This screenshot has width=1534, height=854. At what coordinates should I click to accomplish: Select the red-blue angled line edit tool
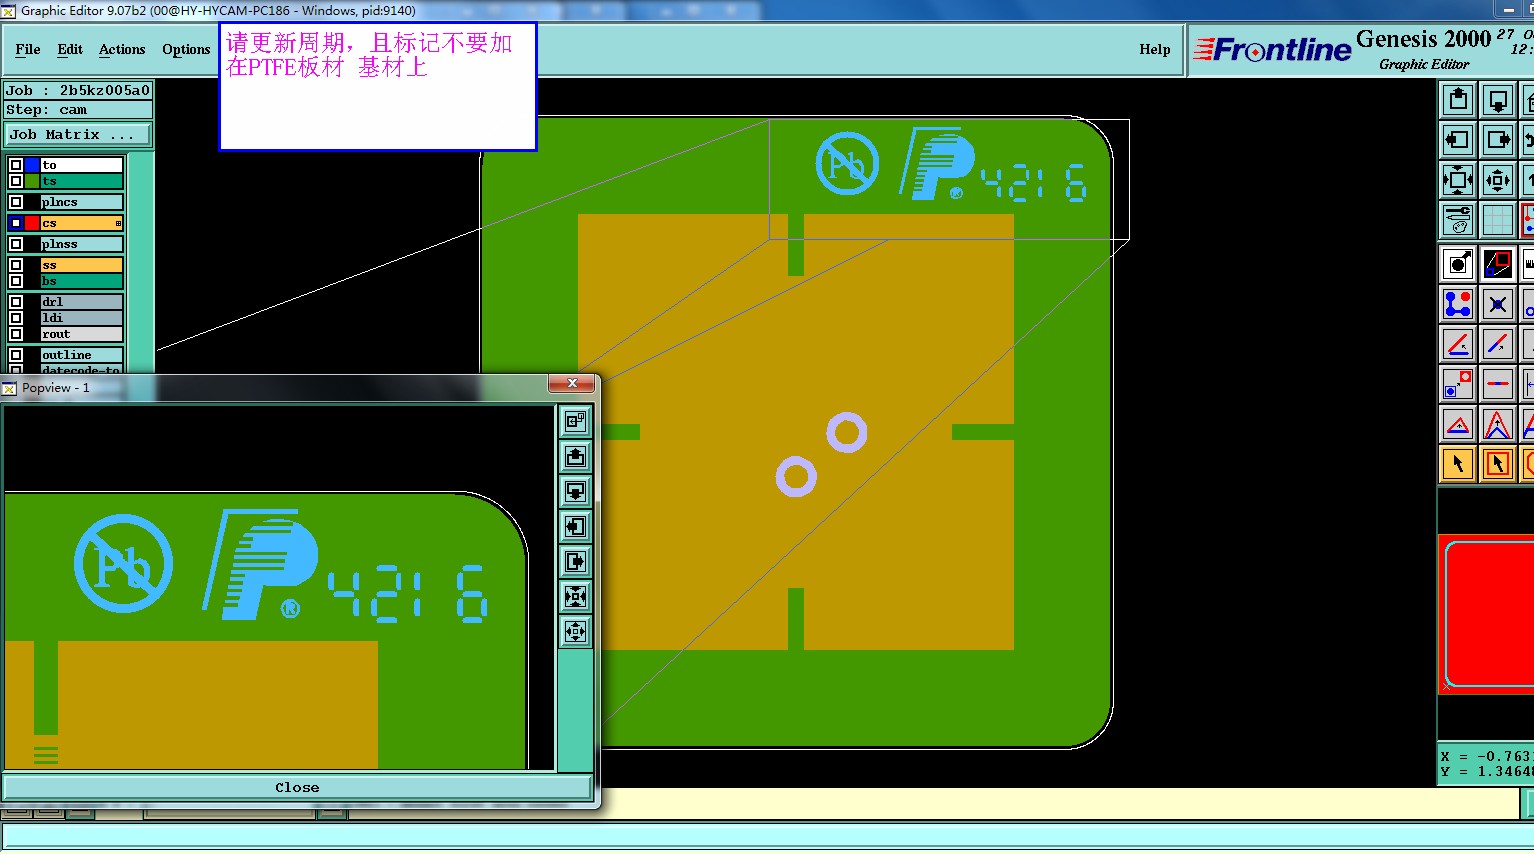[x=1458, y=344]
